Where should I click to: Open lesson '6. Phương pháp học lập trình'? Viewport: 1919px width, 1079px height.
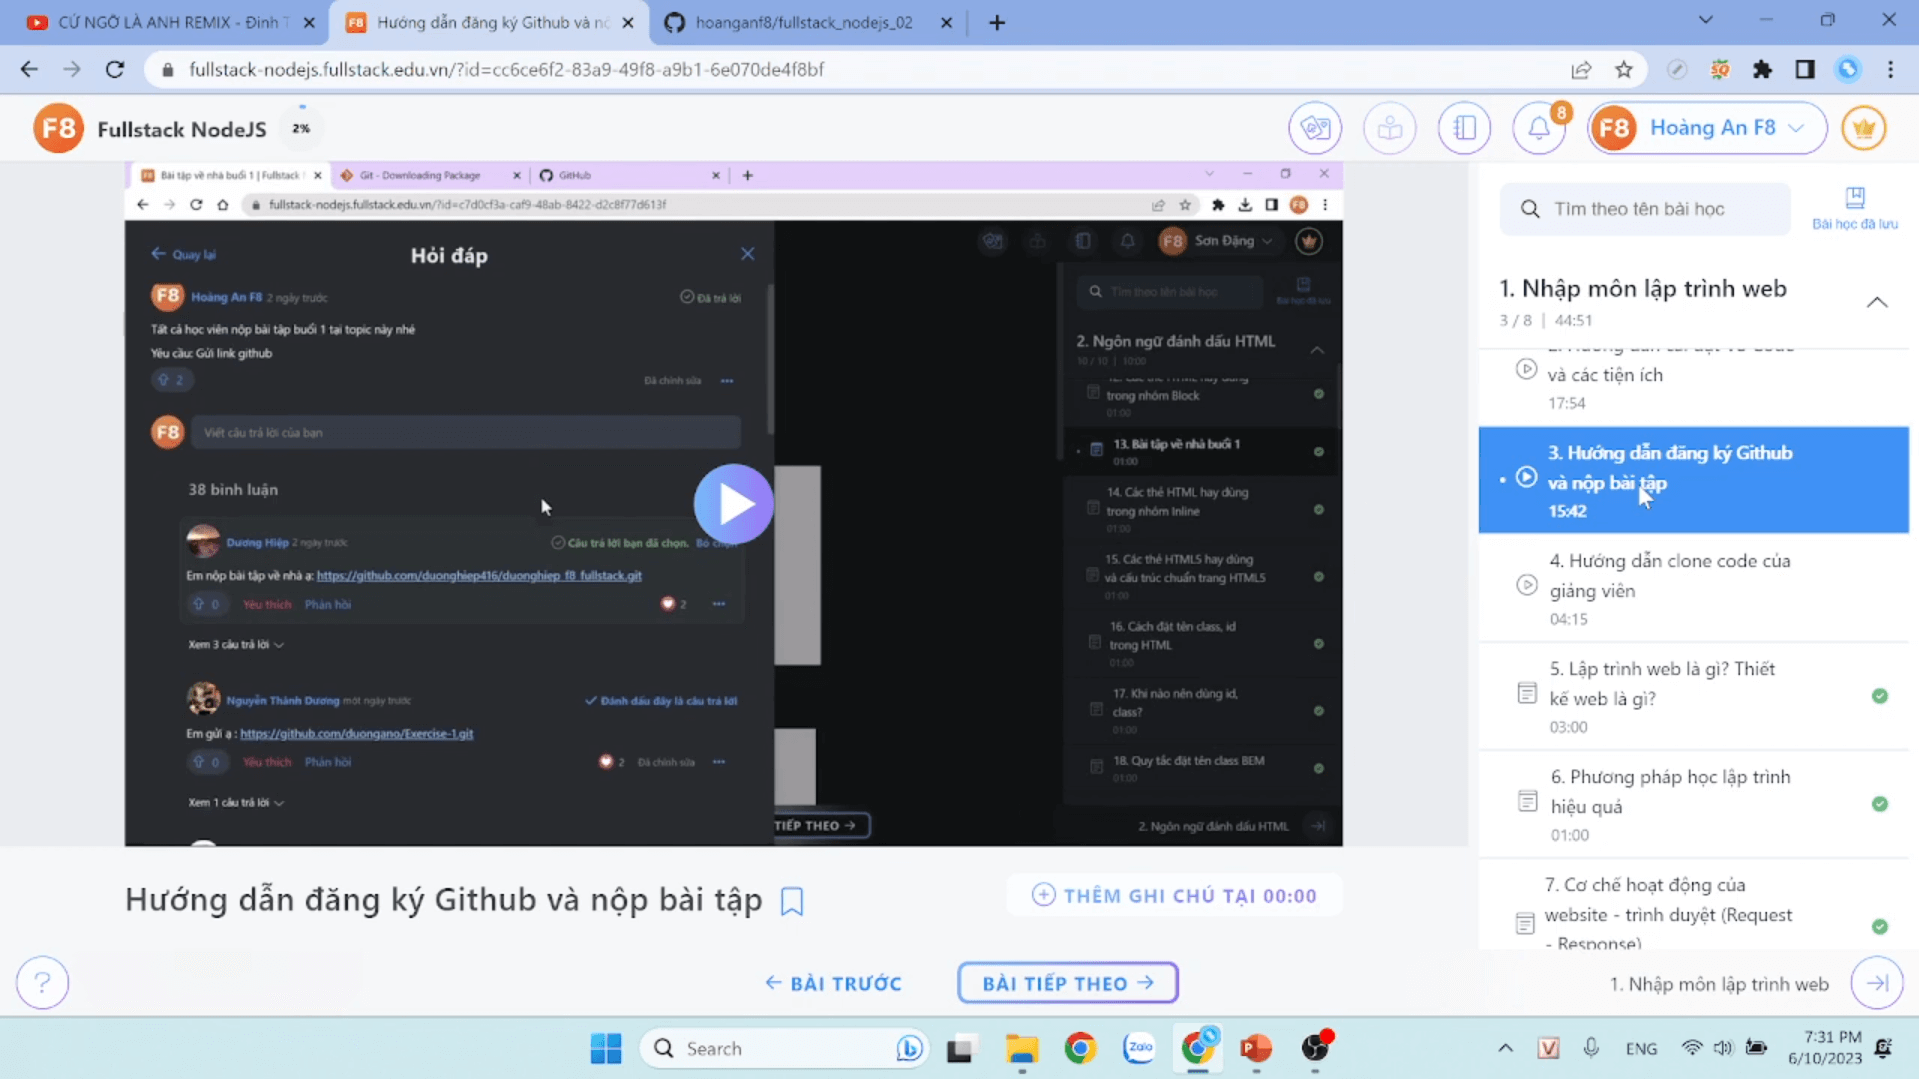(1693, 804)
